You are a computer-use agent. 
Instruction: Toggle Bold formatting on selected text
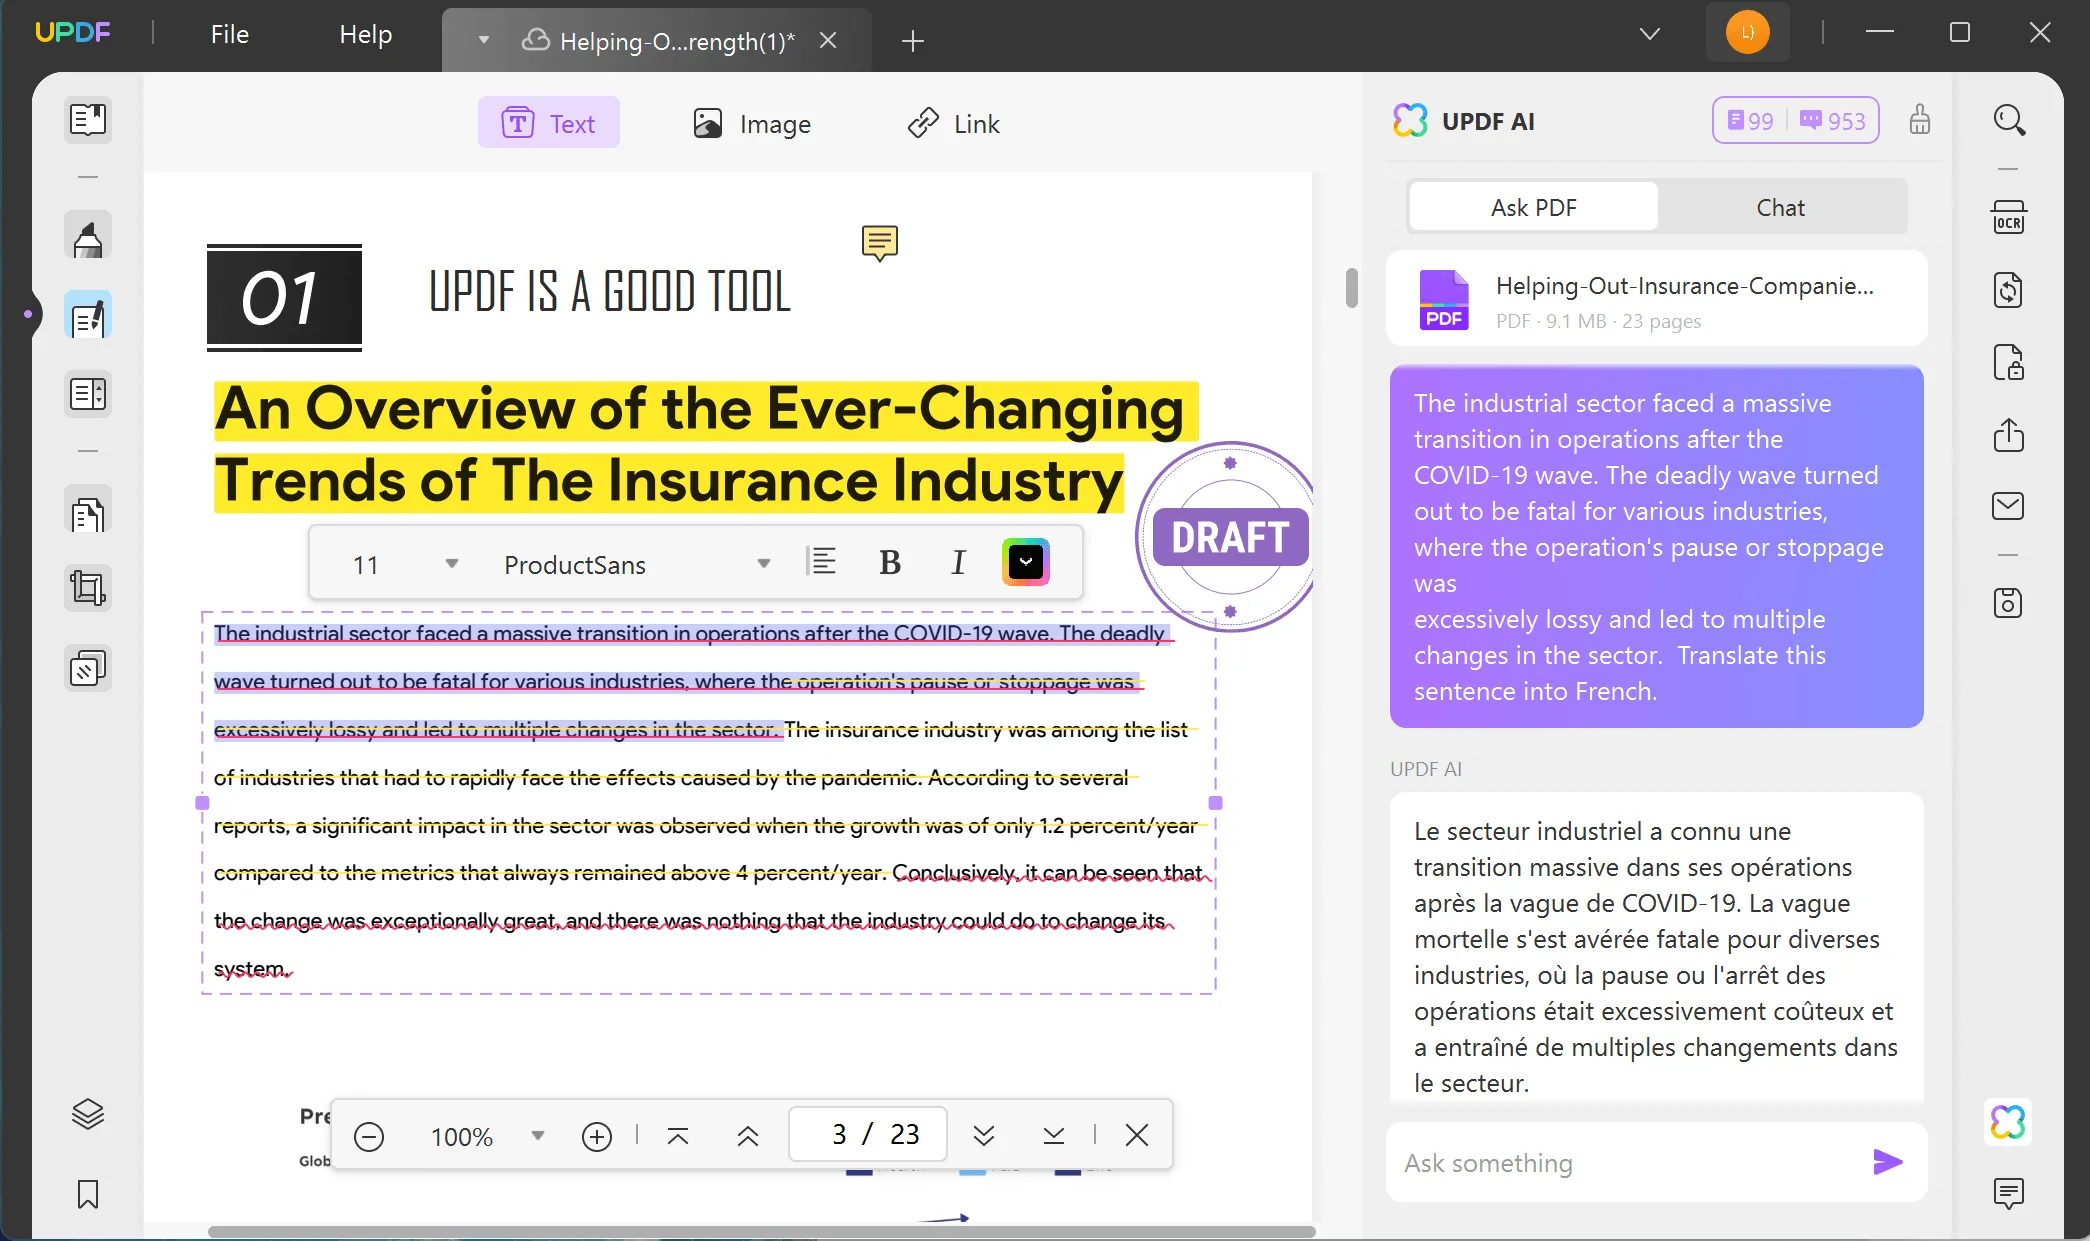click(x=891, y=563)
